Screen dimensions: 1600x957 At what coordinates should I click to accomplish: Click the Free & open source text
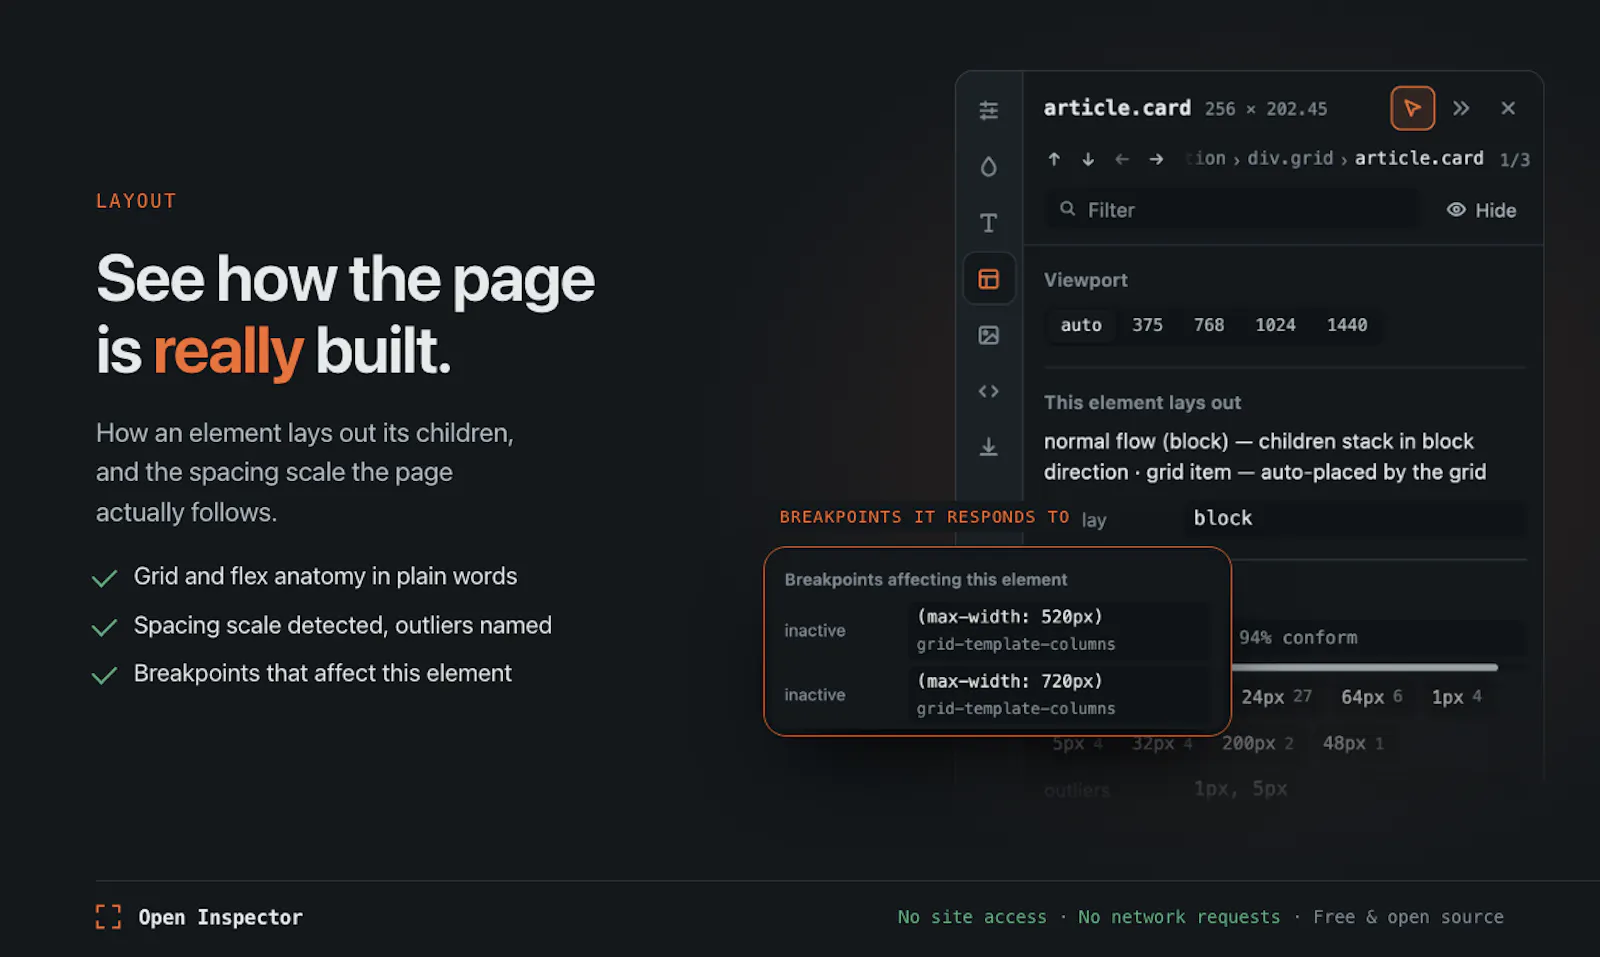[x=1408, y=917]
